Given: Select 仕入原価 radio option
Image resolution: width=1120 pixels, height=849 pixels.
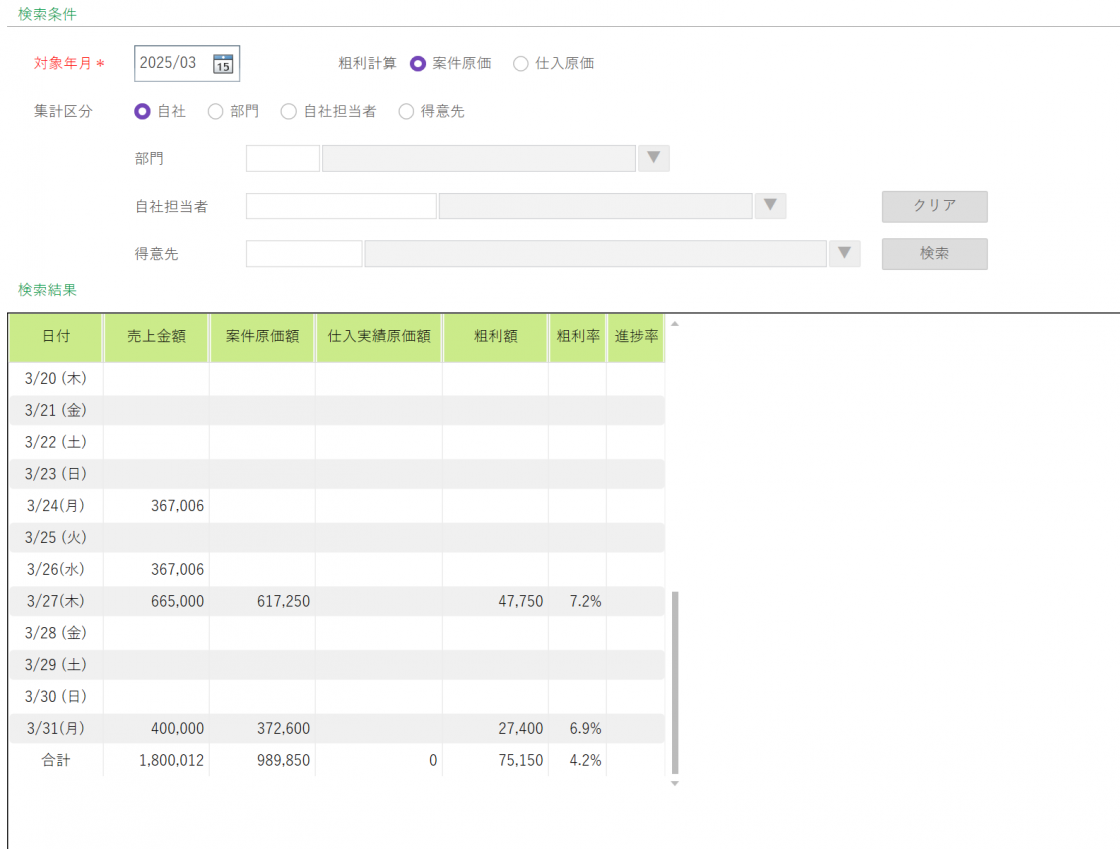Looking at the screenshot, I should 520,63.
